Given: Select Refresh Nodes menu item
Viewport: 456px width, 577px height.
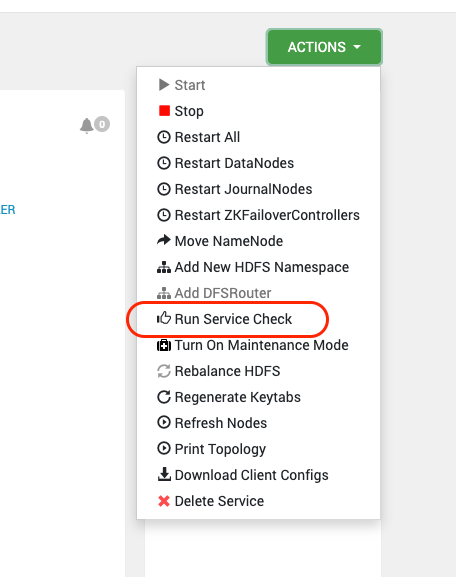Looking at the screenshot, I should point(212,423).
